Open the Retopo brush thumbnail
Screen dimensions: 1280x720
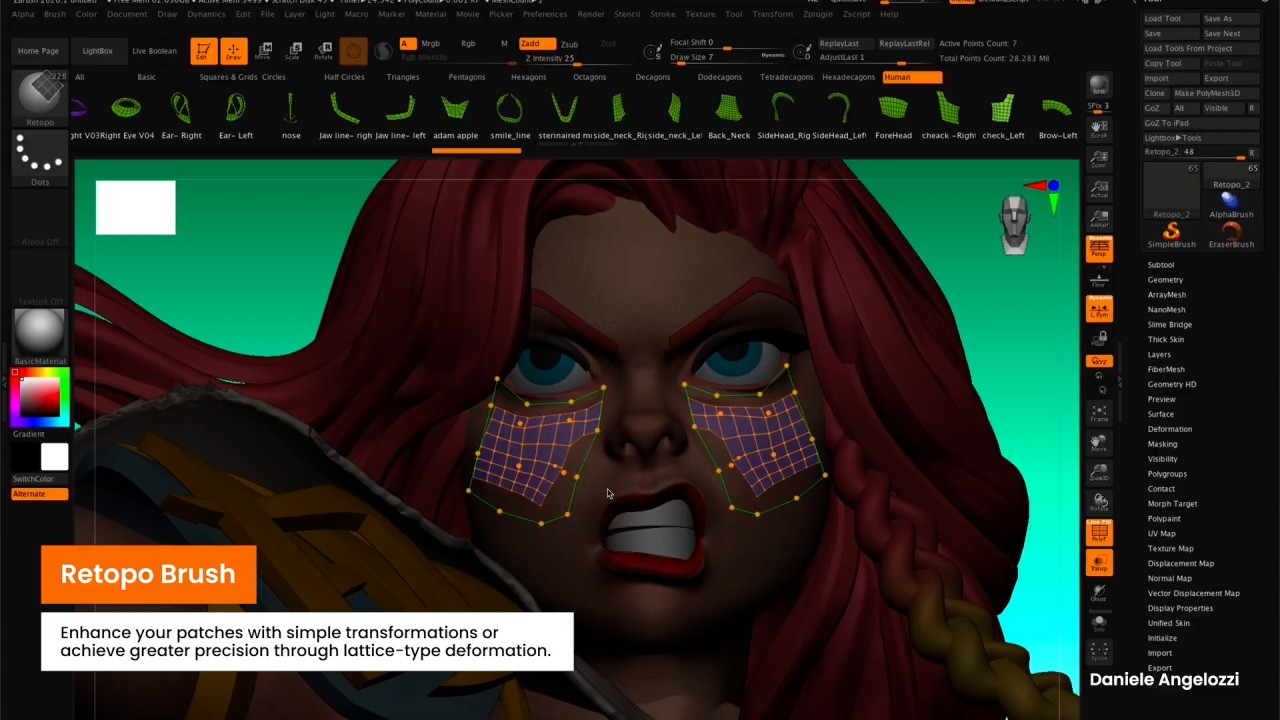click(40, 97)
